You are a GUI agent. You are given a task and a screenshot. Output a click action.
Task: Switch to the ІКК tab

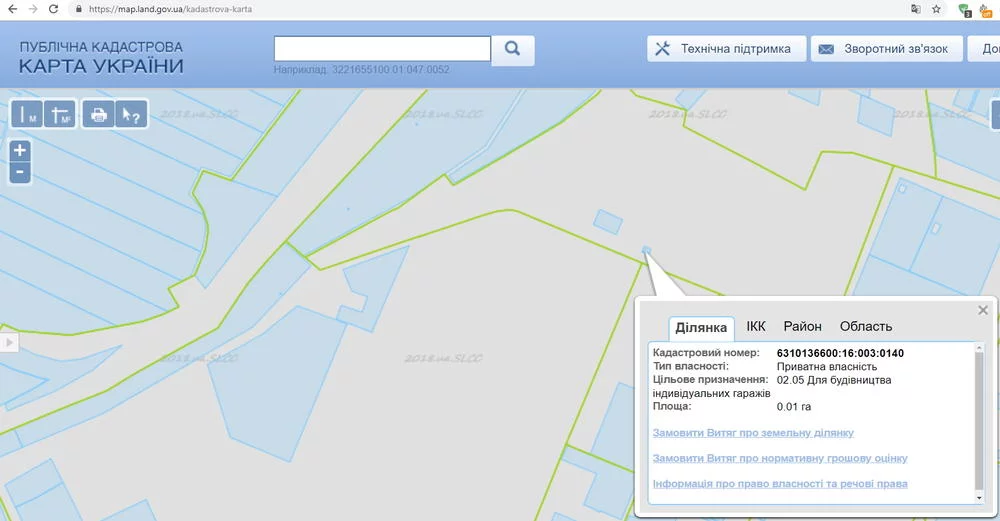pyautogui.click(x=756, y=327)
